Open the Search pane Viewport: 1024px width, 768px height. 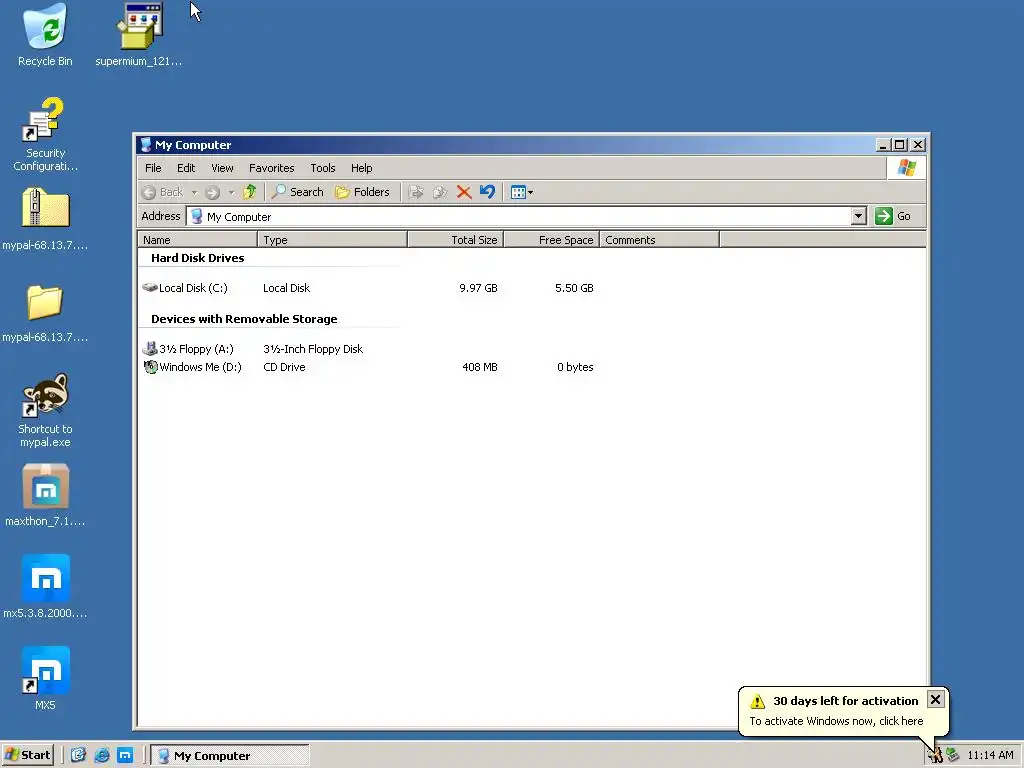[298, 192]
